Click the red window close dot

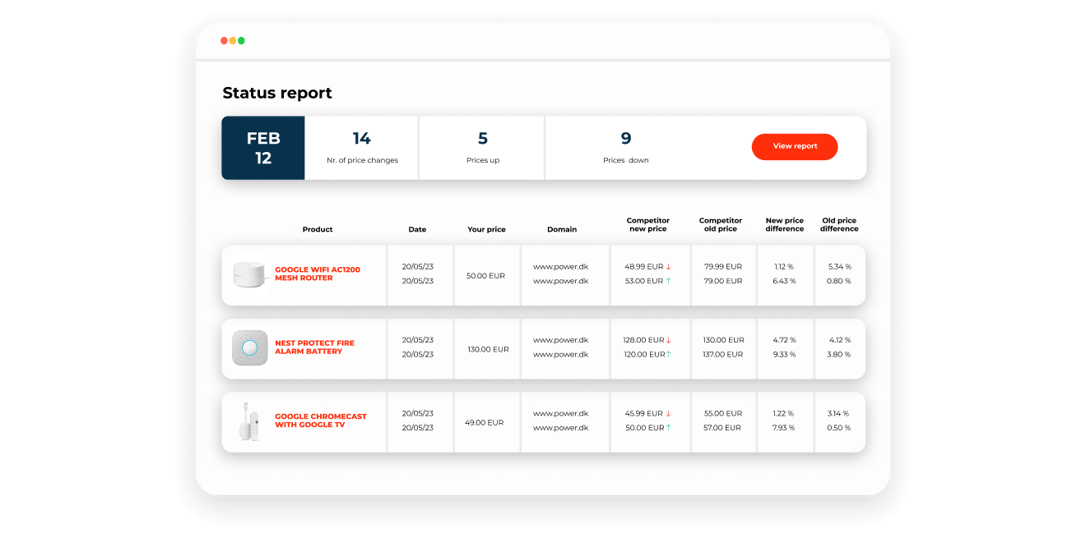tap(224, 41)
